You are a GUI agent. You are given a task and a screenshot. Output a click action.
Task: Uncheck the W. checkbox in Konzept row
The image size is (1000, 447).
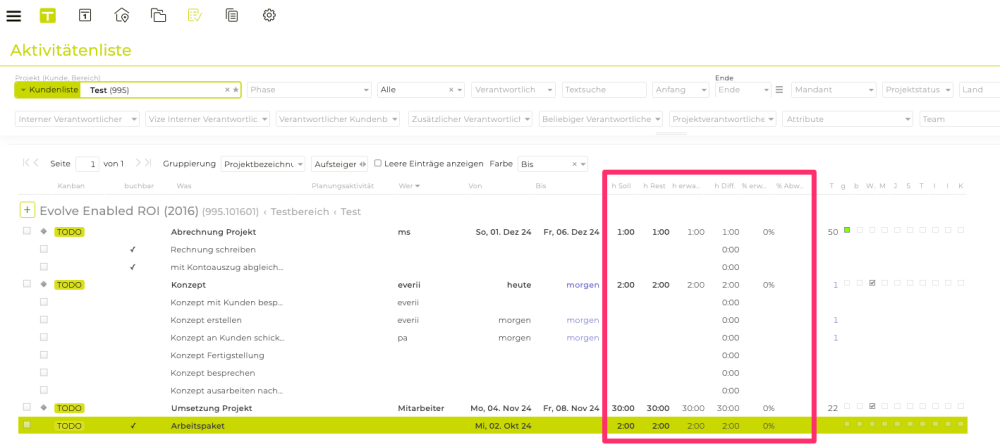(x=871, y=283)
